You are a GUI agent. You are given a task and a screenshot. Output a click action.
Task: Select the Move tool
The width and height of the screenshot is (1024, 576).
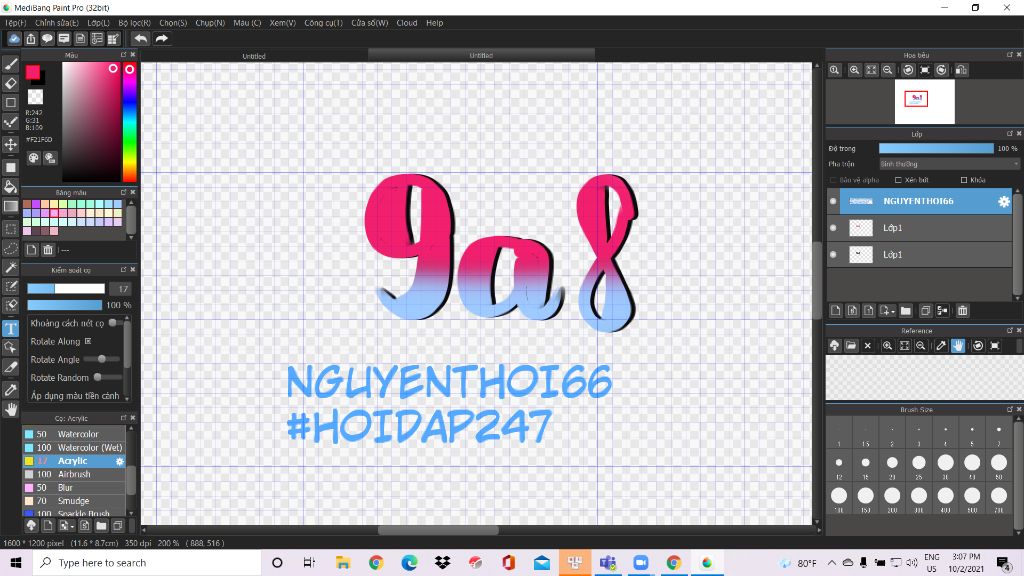click(x=10, y=144)
